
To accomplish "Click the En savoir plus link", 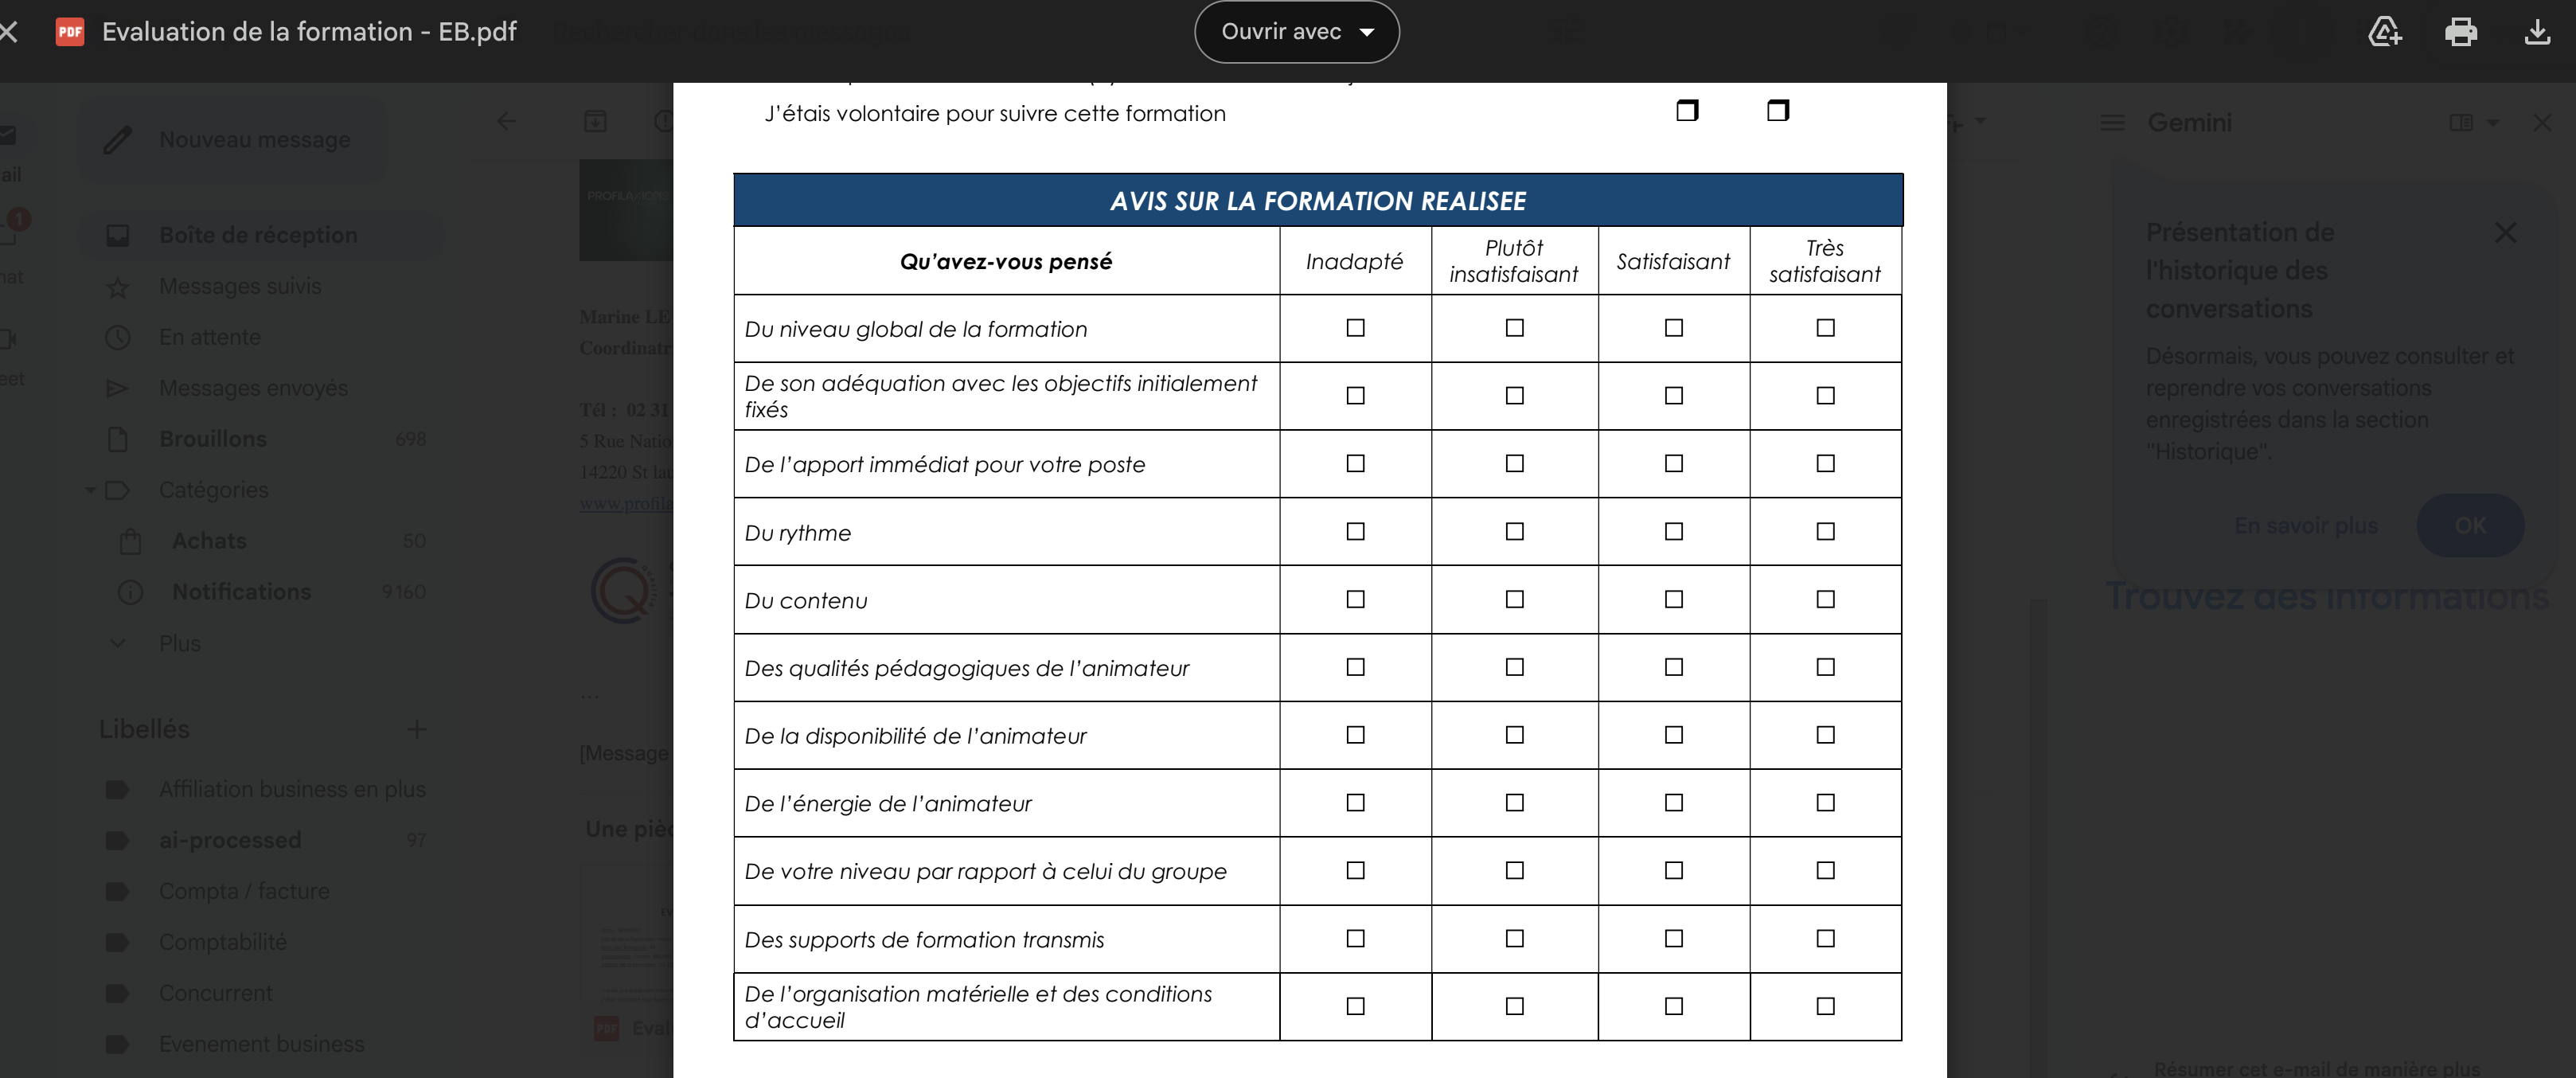I will click(2305, 526).
